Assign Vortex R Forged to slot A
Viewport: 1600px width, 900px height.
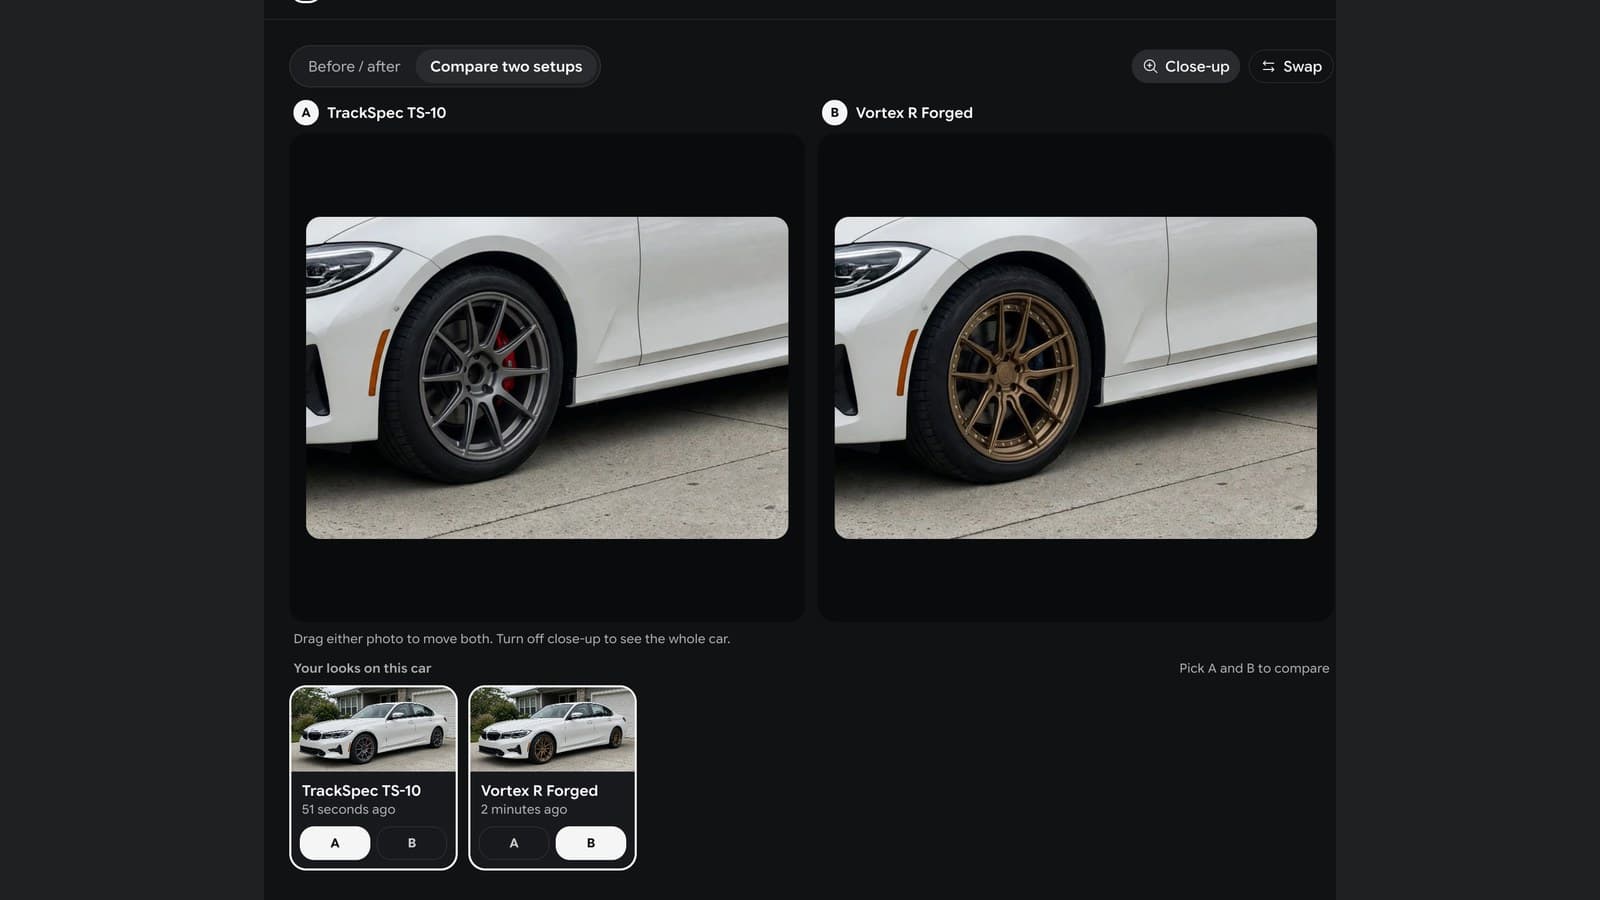(x=514, y=843)
